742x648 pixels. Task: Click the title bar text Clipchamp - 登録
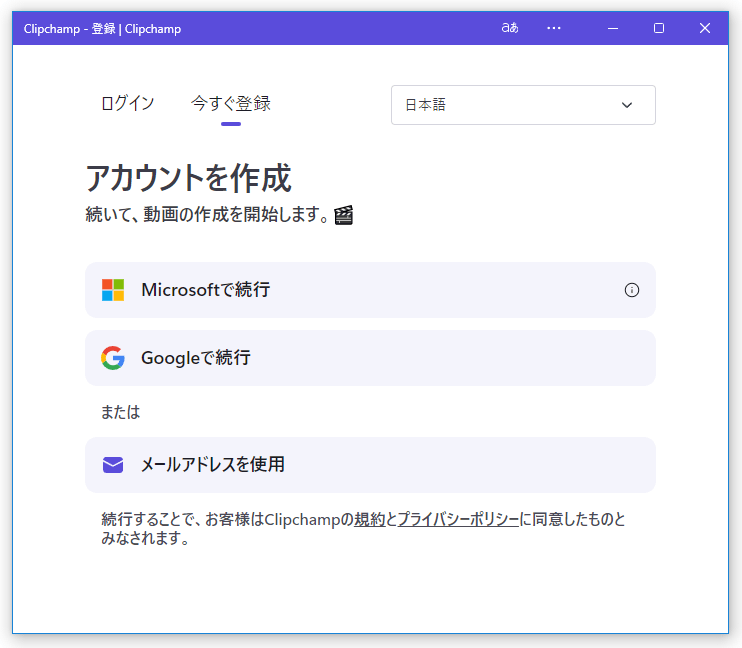pos(102,29)
